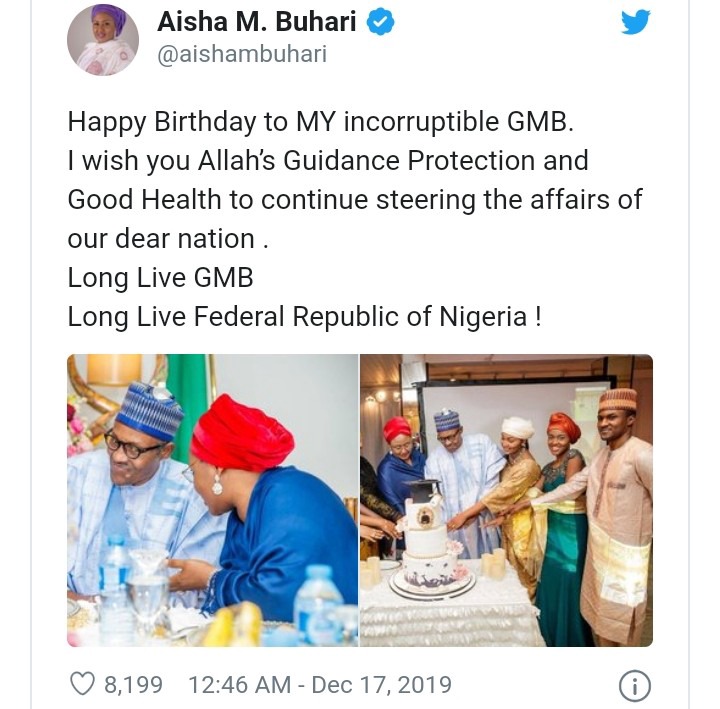
Task: Open the right cake-cutting photo
Action: click(506, 500)
